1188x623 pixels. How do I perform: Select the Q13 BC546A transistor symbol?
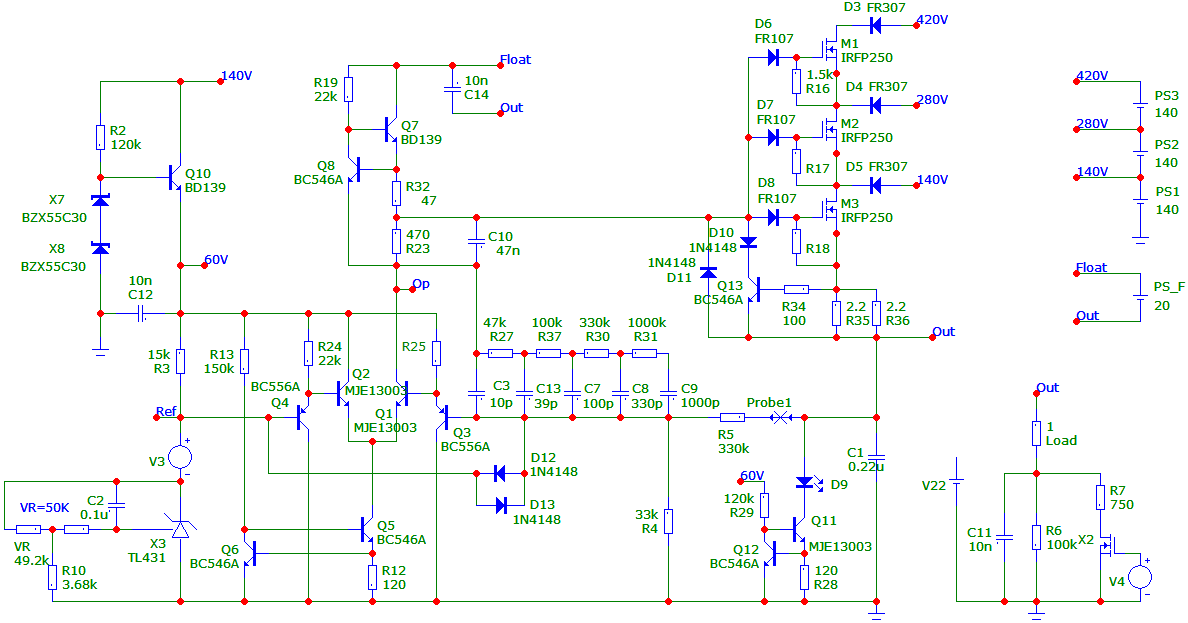[x=755, y=289]
